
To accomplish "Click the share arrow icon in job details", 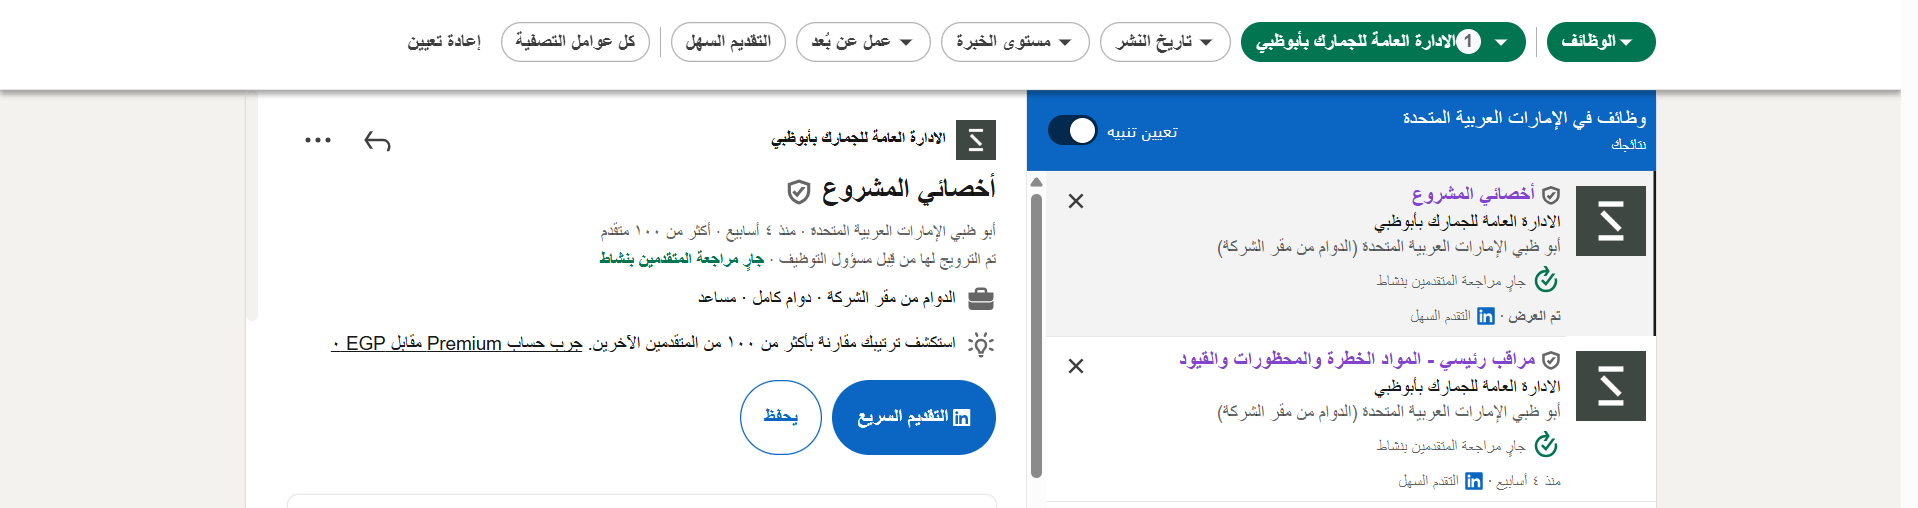I will pyautogui.click(x=377, y=141).
